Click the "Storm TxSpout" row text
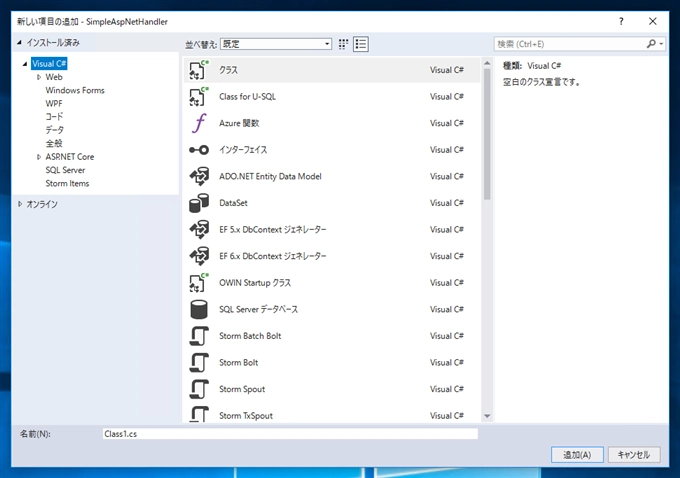 246,416
